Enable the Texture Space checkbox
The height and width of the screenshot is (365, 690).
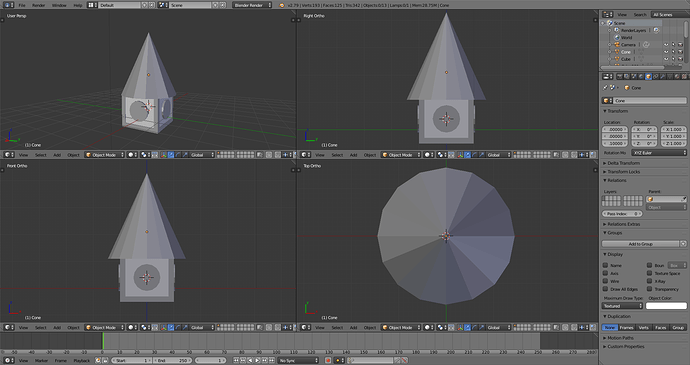(650, 273)
